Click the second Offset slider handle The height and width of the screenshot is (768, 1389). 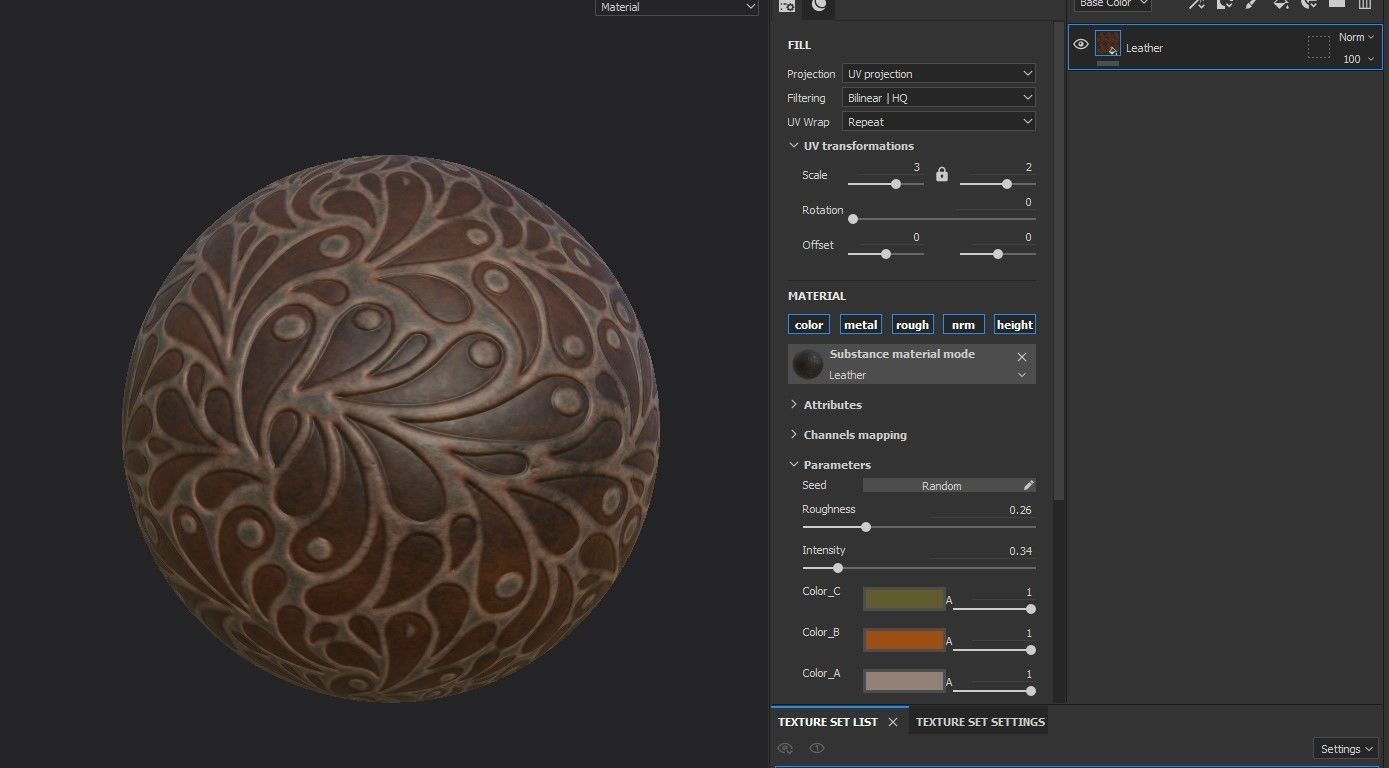pos(998,254)
